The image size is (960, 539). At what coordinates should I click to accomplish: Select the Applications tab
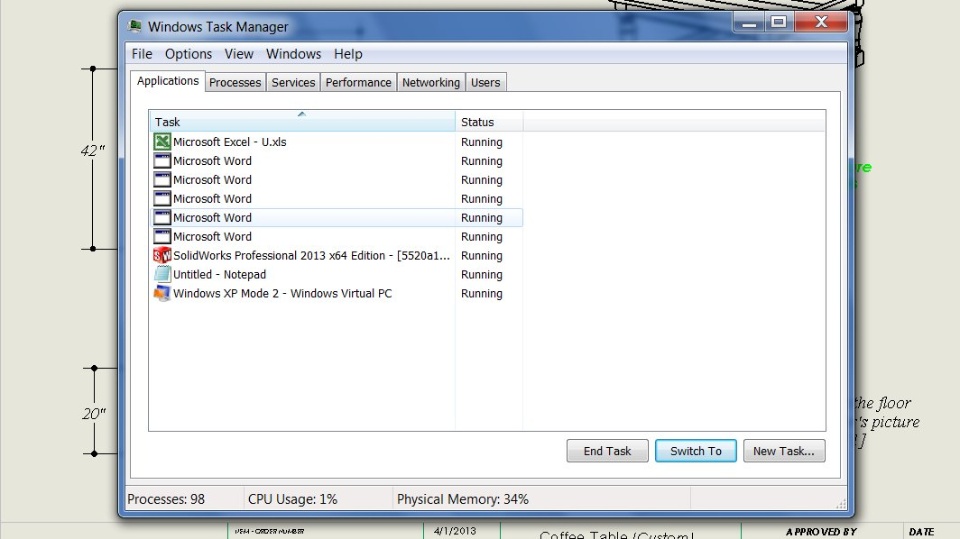click(x=168, y=81)
